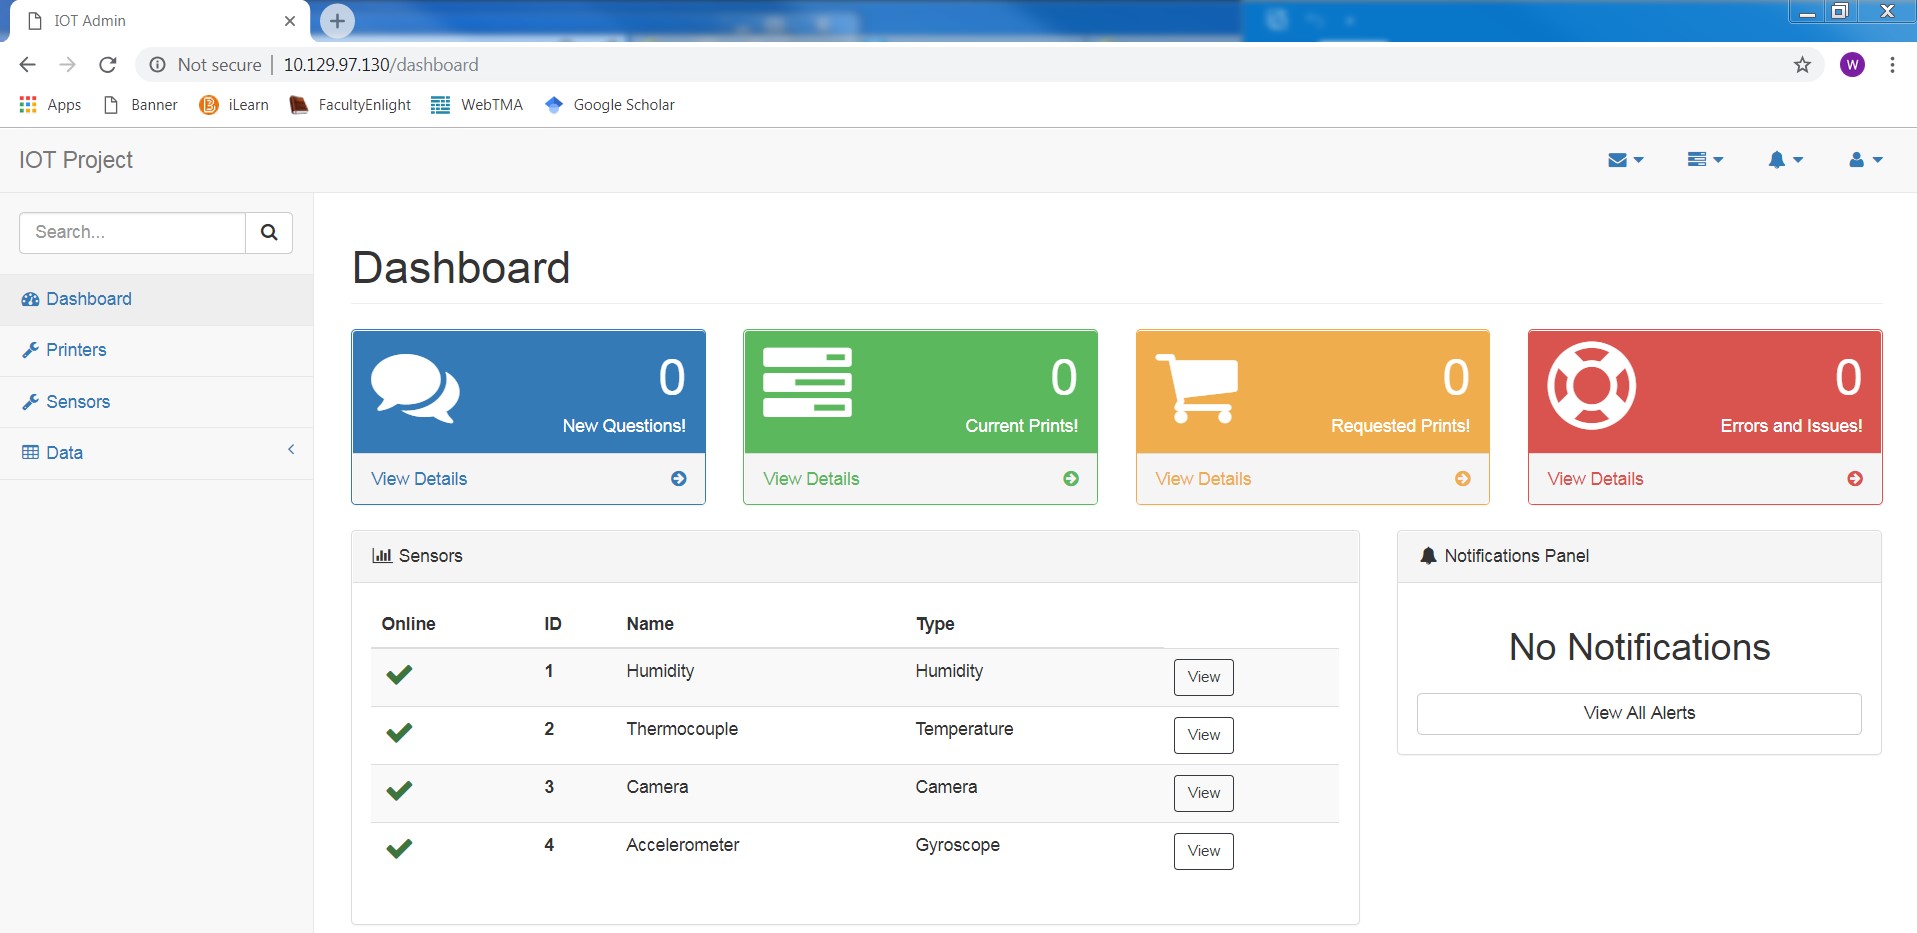This screenshot has width=1917, height=933.
Task: Reload the dashboard page
Action: click(x=108, y=65)
